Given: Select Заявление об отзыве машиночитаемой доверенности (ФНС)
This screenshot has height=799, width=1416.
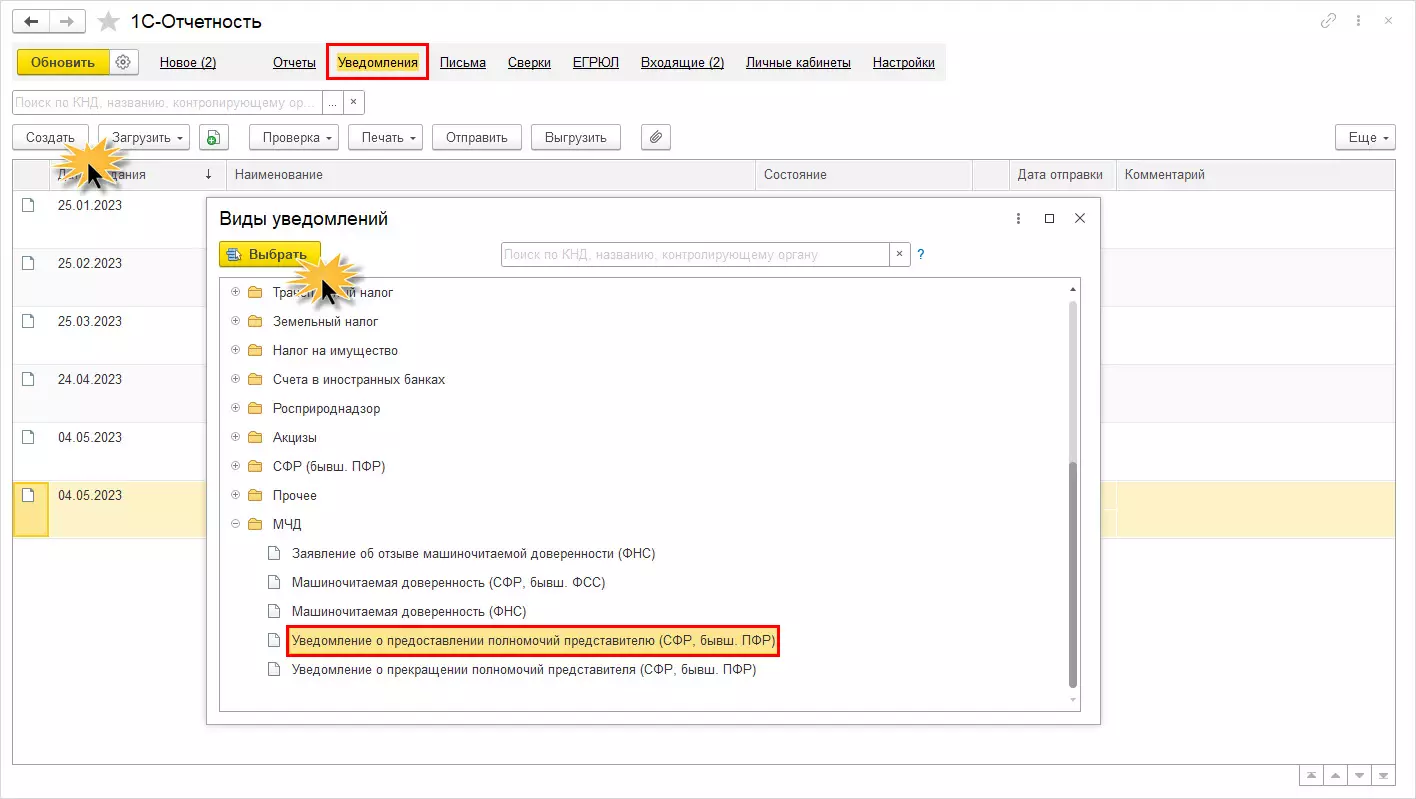Looking at the screenshot, I should pos(473,553).
